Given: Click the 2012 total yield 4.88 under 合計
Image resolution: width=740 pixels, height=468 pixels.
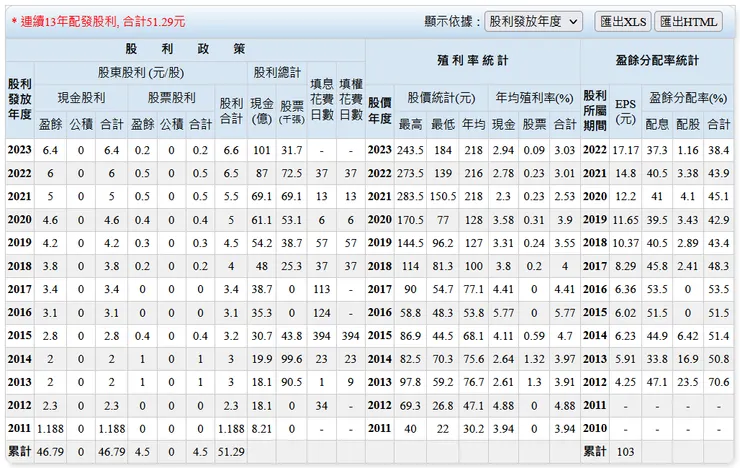Looking at the screenshot, I should (564, 406).
